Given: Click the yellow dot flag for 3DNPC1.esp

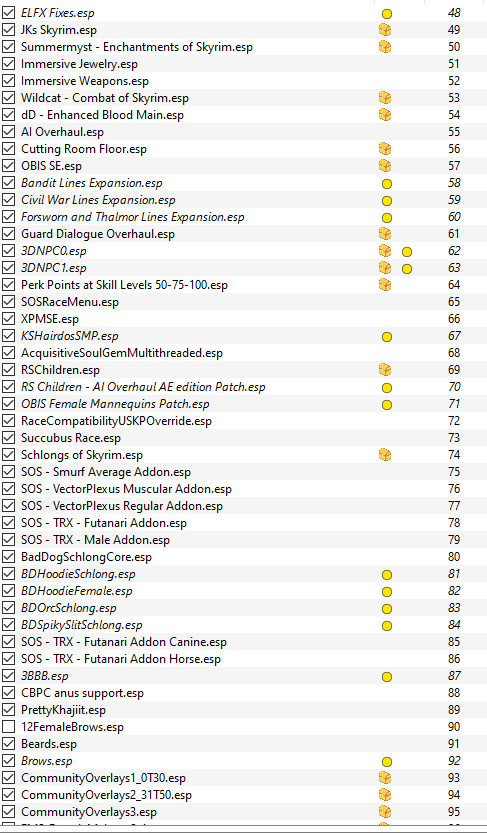Looking at the screenshot, I should click(x=407, y=269).
